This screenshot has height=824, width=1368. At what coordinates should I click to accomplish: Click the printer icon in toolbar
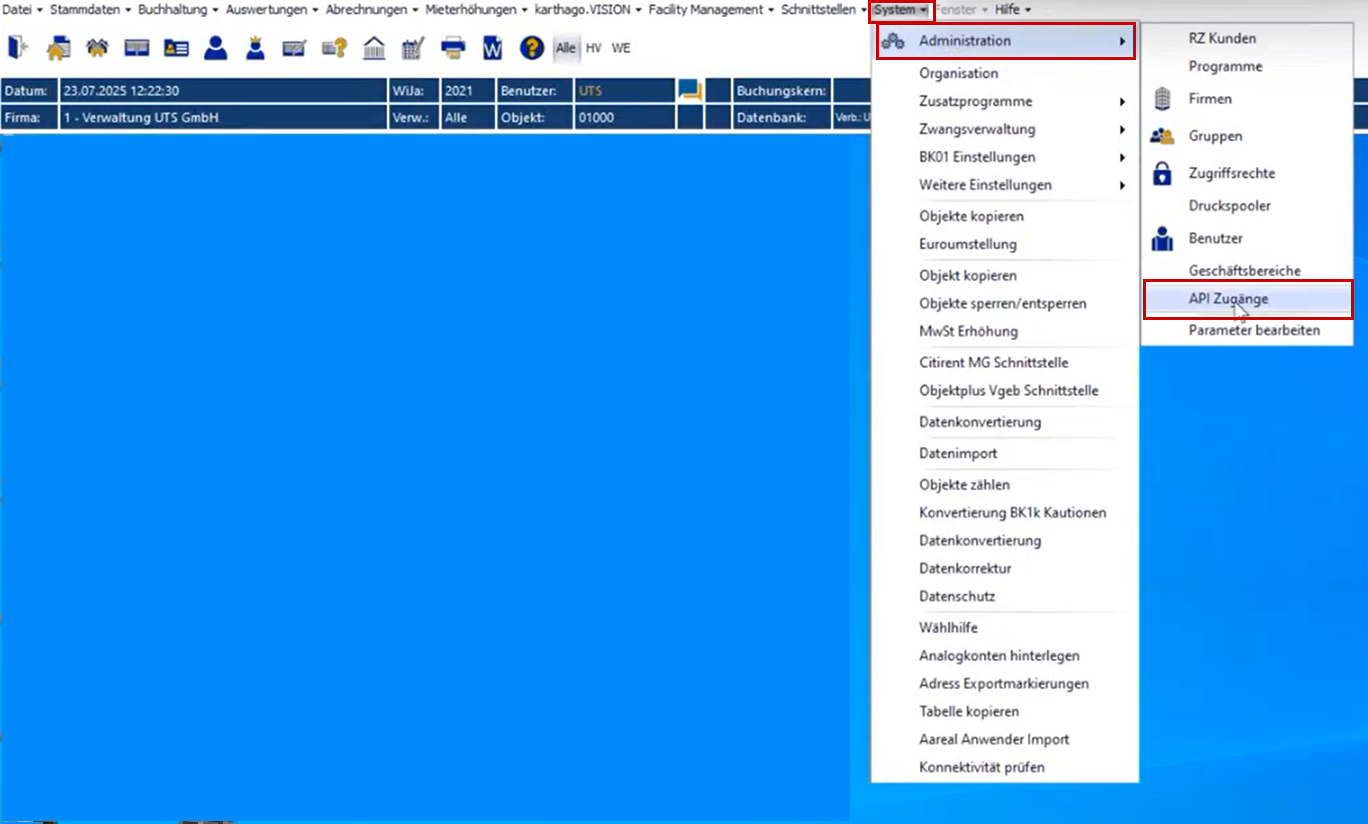tap(453, 47)
